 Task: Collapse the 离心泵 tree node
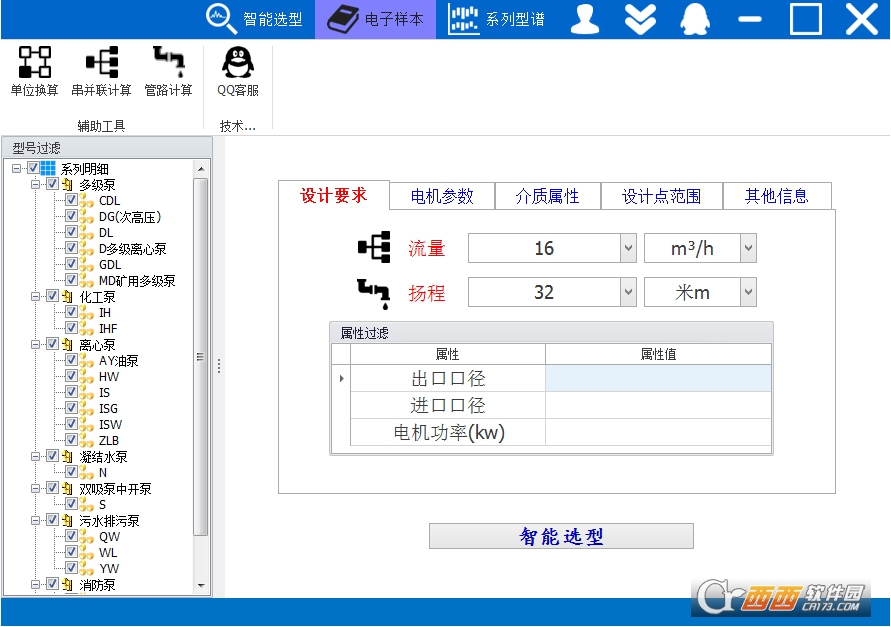coord(36,345)
